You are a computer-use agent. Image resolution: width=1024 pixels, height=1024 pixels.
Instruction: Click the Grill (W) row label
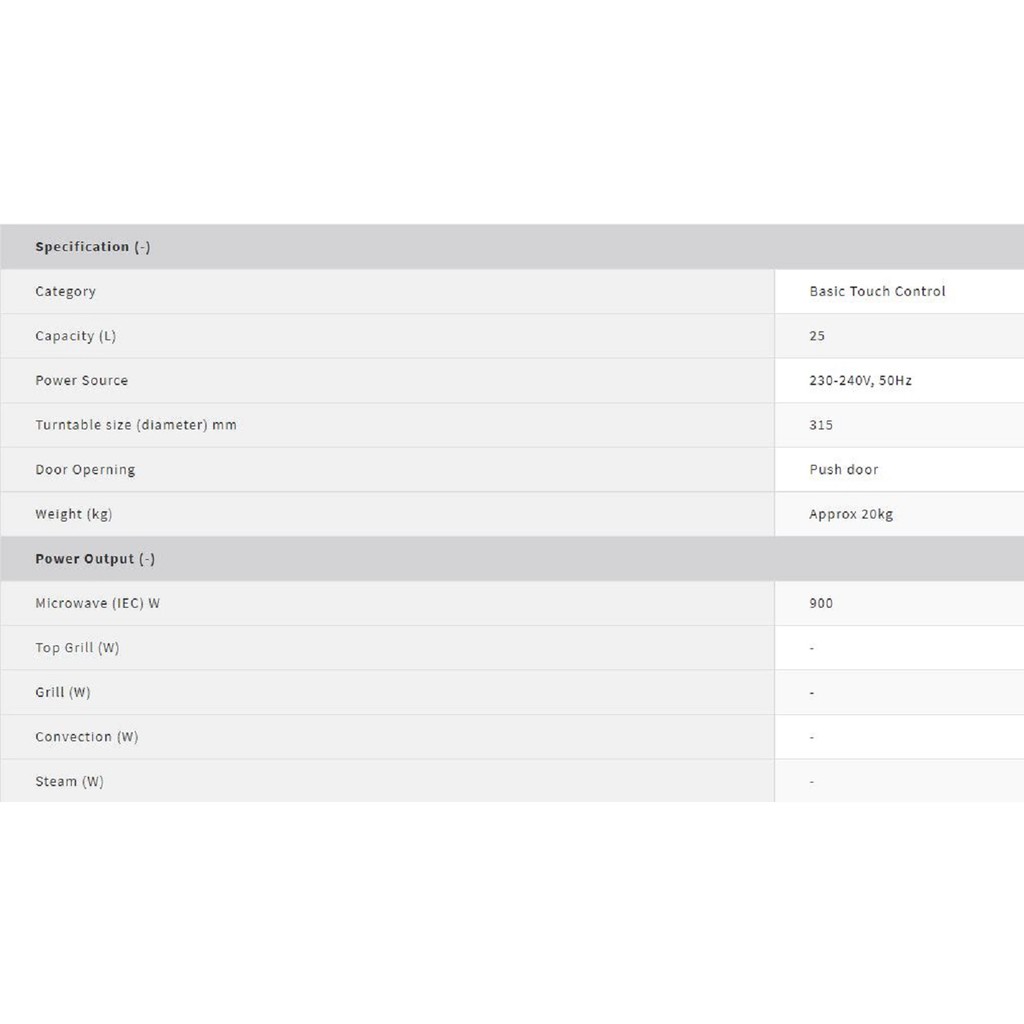coord(63,693)
